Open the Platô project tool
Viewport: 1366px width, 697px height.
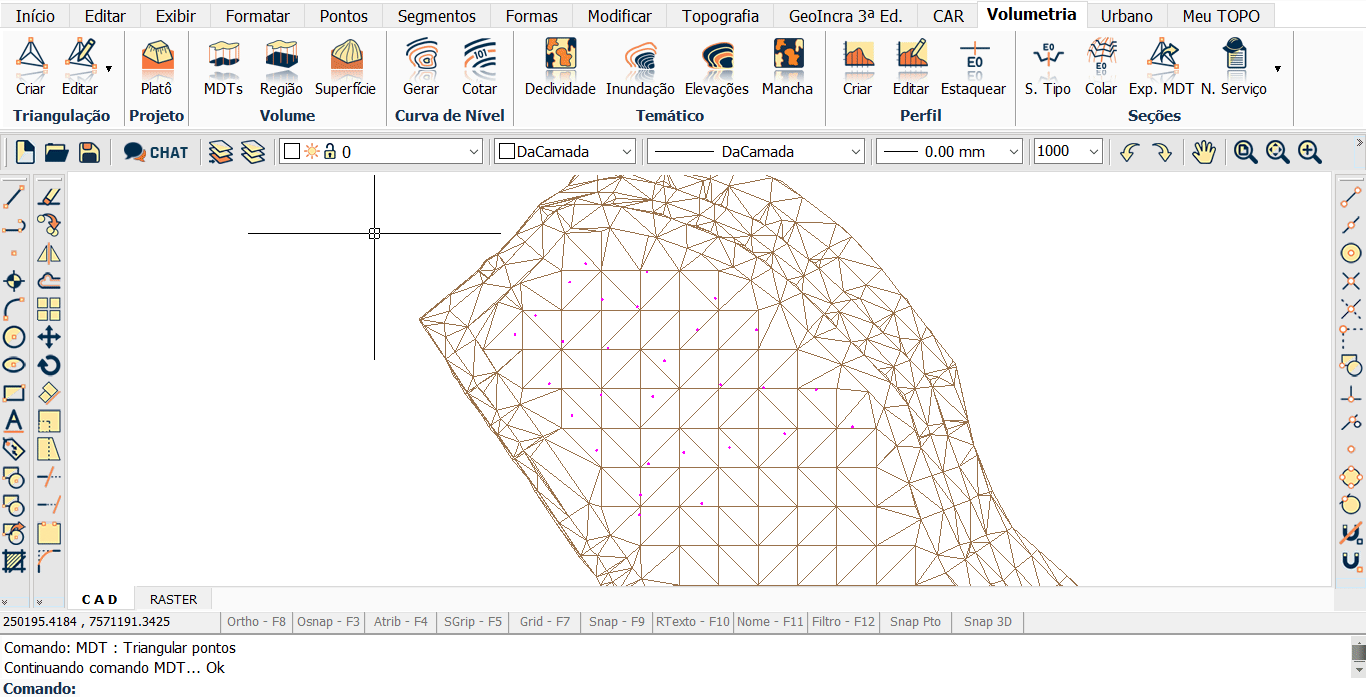pos(156,67)
